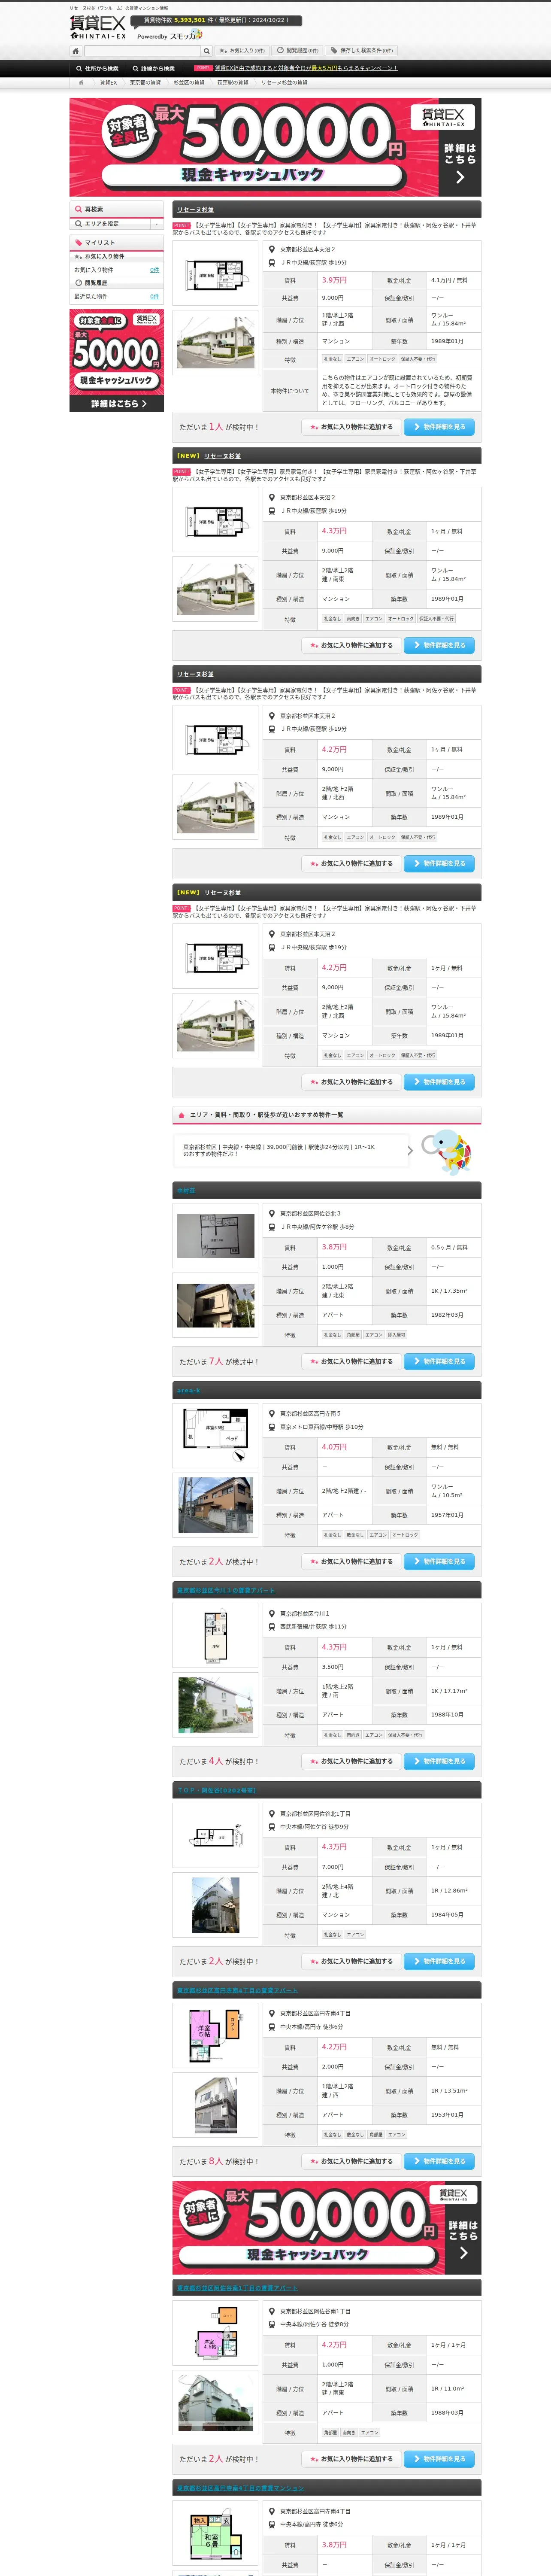Add area-k 4.0万円 listing to favorites
Screen dimensions: 551x2576
point(350,1561)
